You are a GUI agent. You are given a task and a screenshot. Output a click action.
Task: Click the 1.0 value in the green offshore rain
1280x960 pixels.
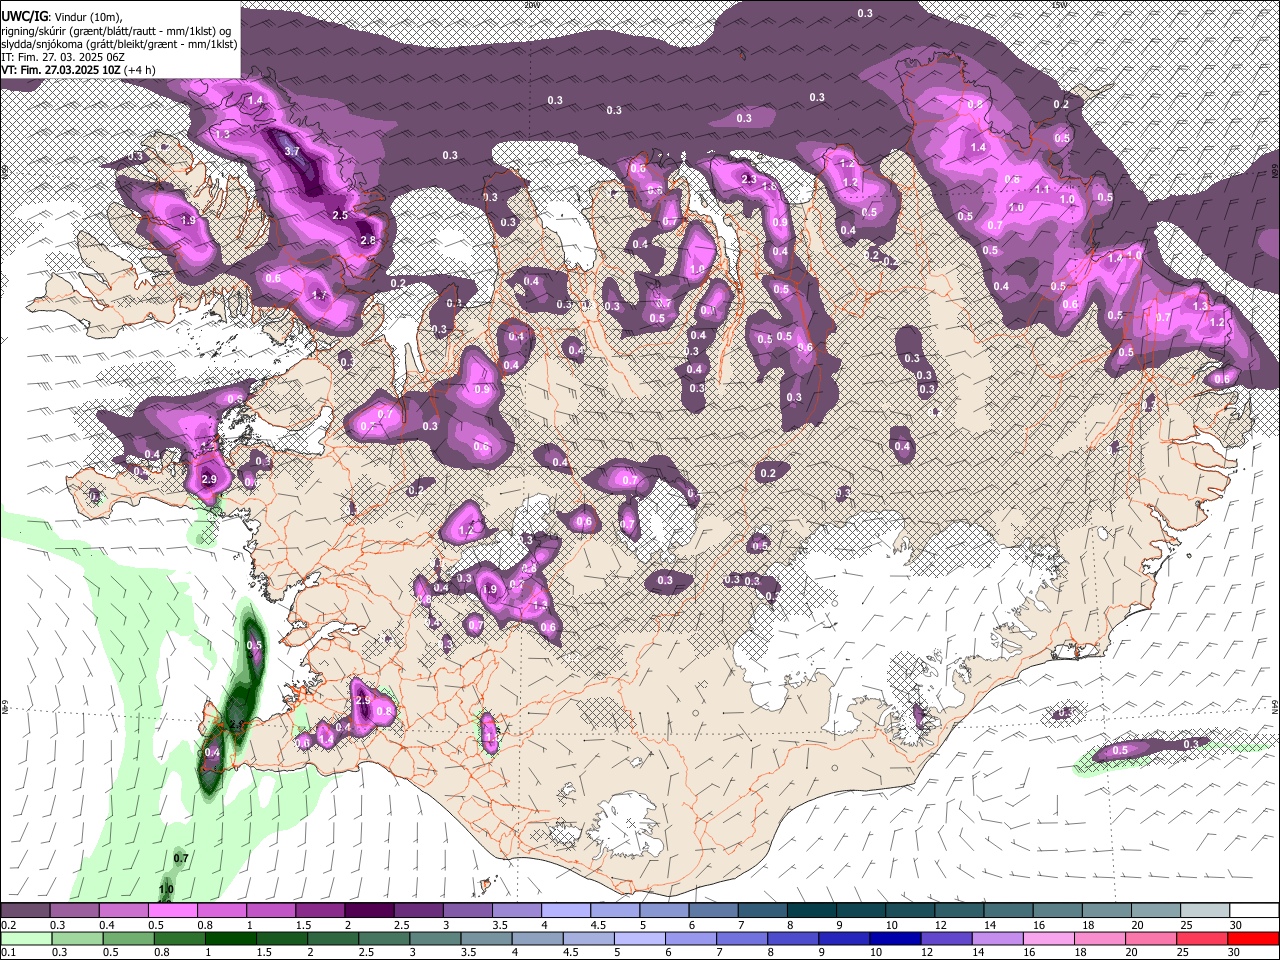(166, 889)
